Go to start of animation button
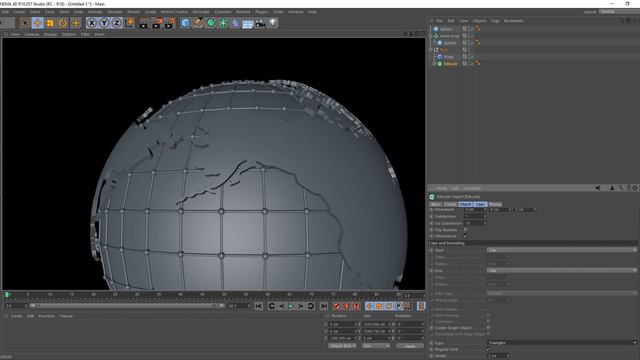 click(x=259, y=306)
